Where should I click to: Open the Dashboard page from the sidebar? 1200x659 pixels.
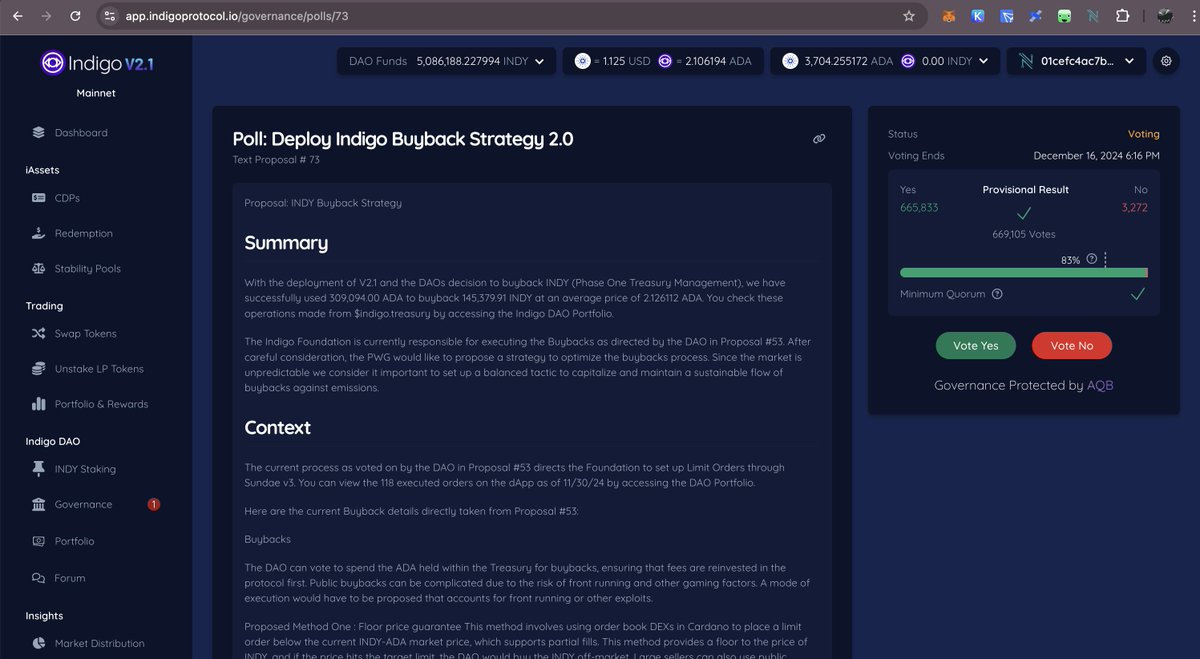[x=81, y=132]
